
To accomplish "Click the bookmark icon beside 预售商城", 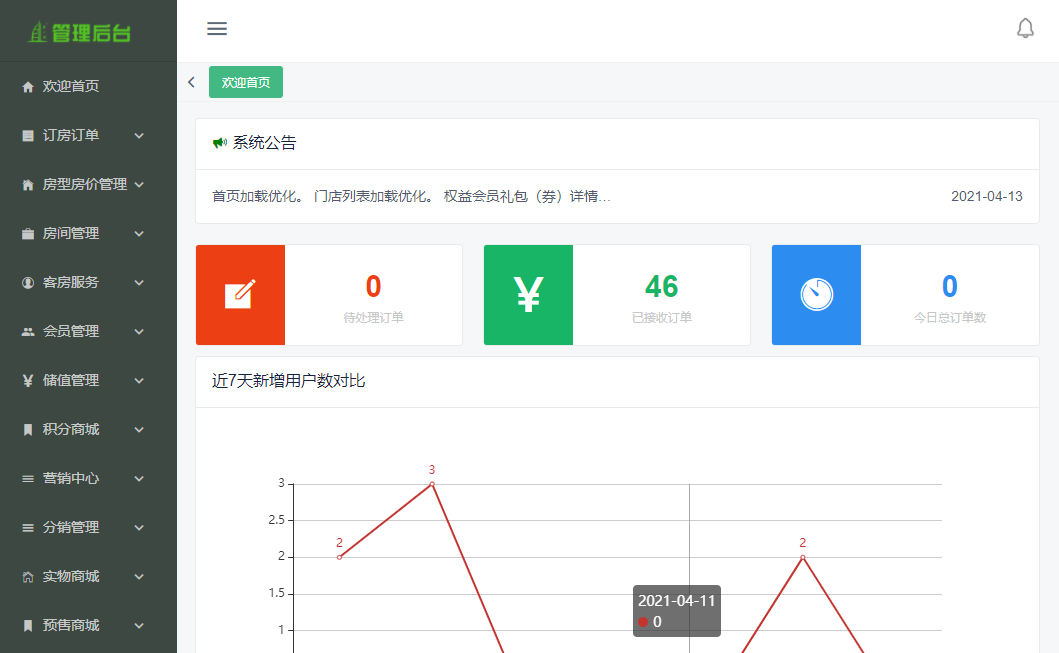I will [28, 625].
